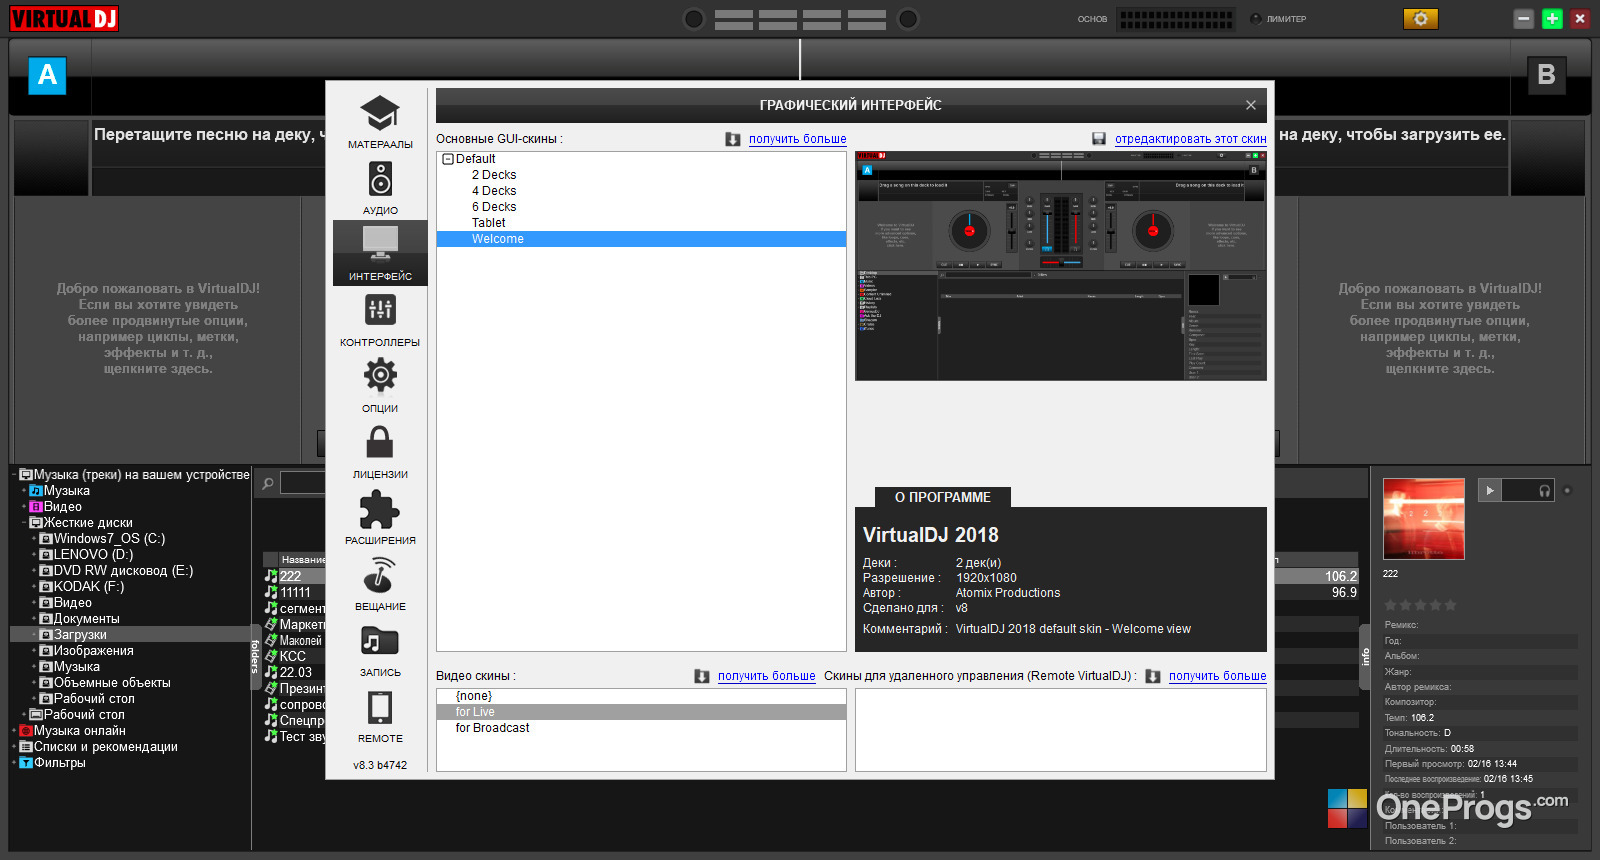Select the ИНТЕРФЕЙС monitor section

pyautogui.click(x=380, y=253)
